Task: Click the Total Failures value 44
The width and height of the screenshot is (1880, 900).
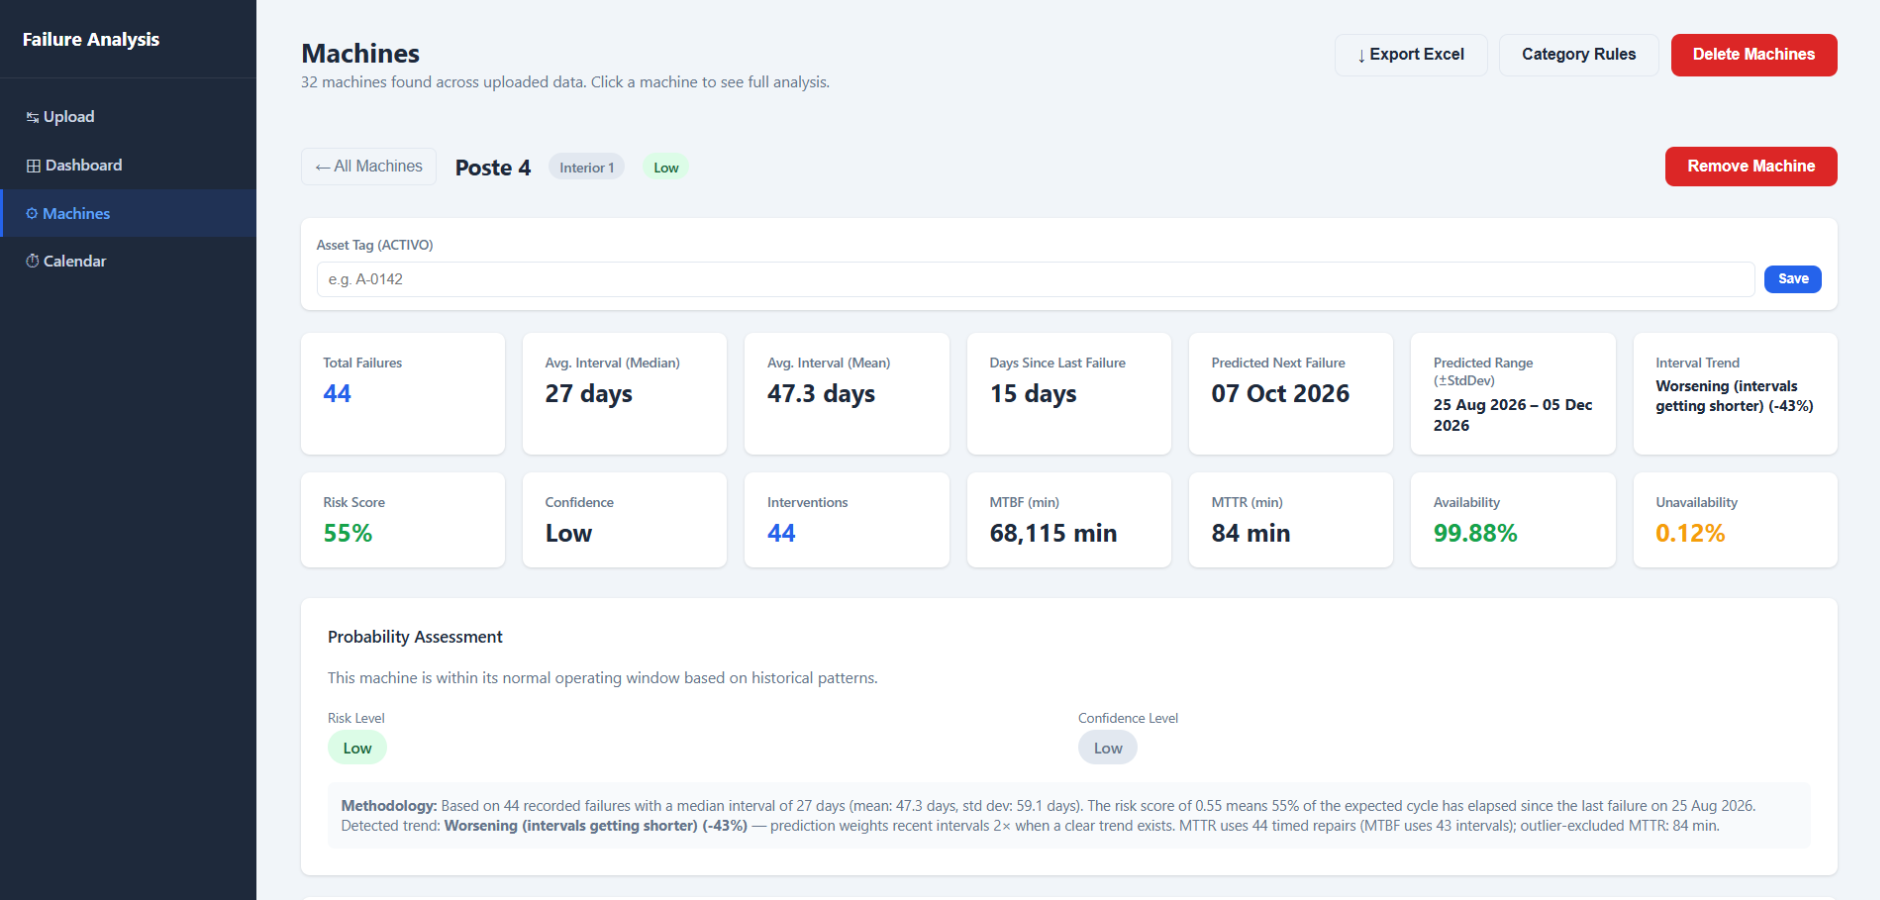Action: click(x=337, y=394)
